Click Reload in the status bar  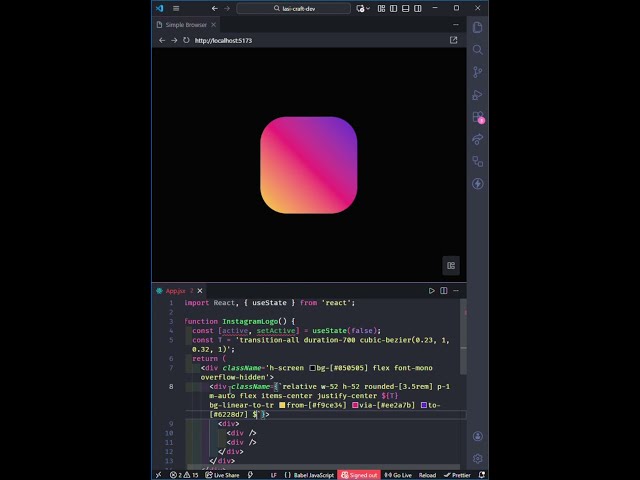click(427, 475)
